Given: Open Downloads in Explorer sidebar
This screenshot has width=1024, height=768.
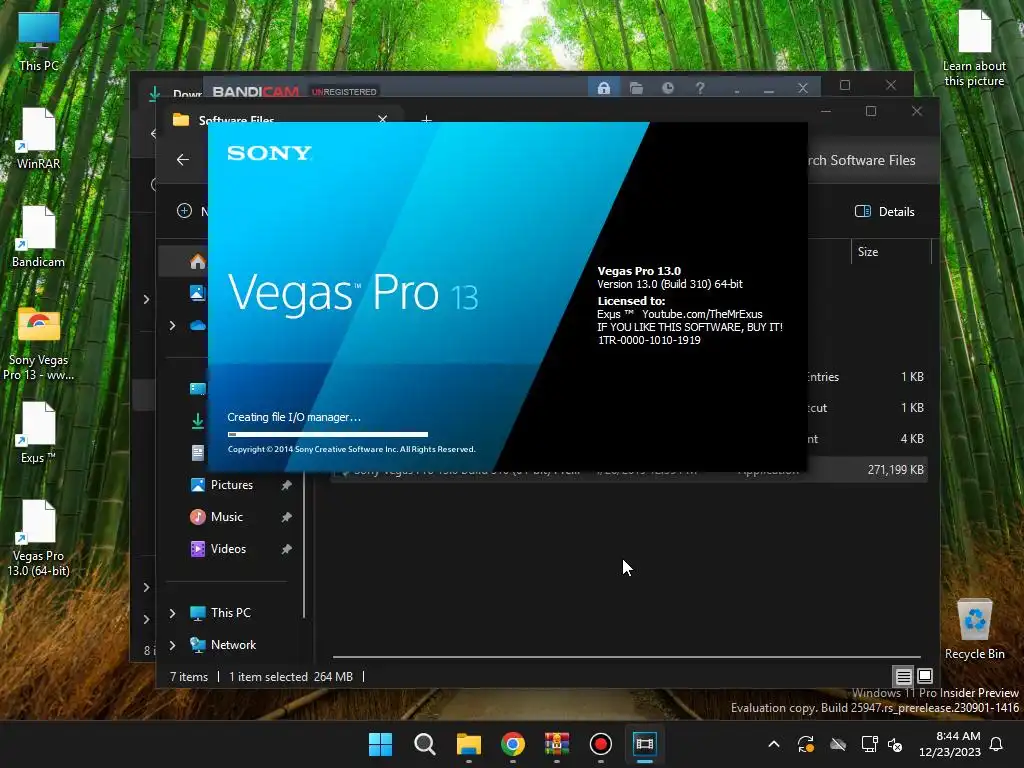Looking at the screenshot, I should (197, 421).
